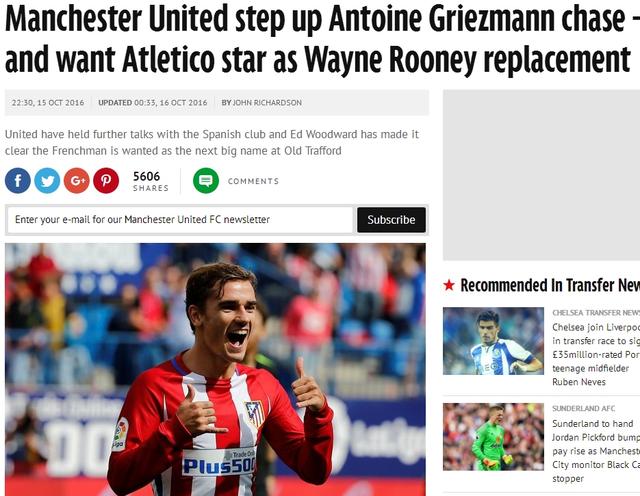This screenshot has height=496, width=640.
Task: Open the COMMENTS link
Action: click(x=253, y=181)
